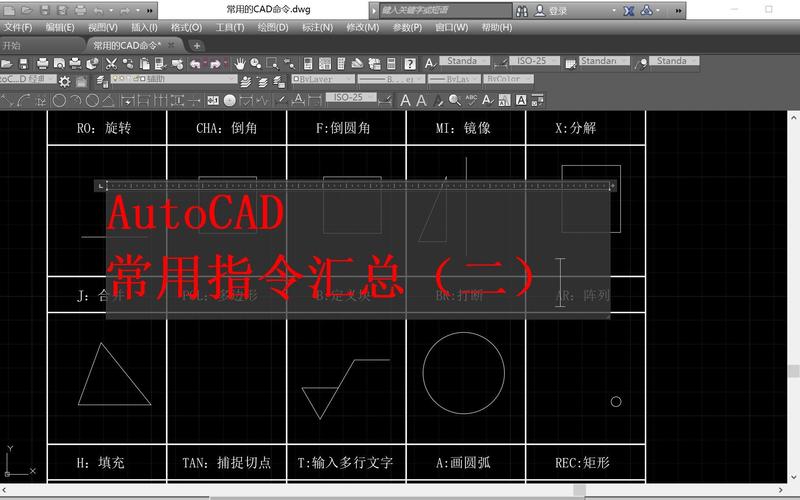800x500 pixels.
Task: Click the Spell check ABC icon
Action: click(471, 99)
